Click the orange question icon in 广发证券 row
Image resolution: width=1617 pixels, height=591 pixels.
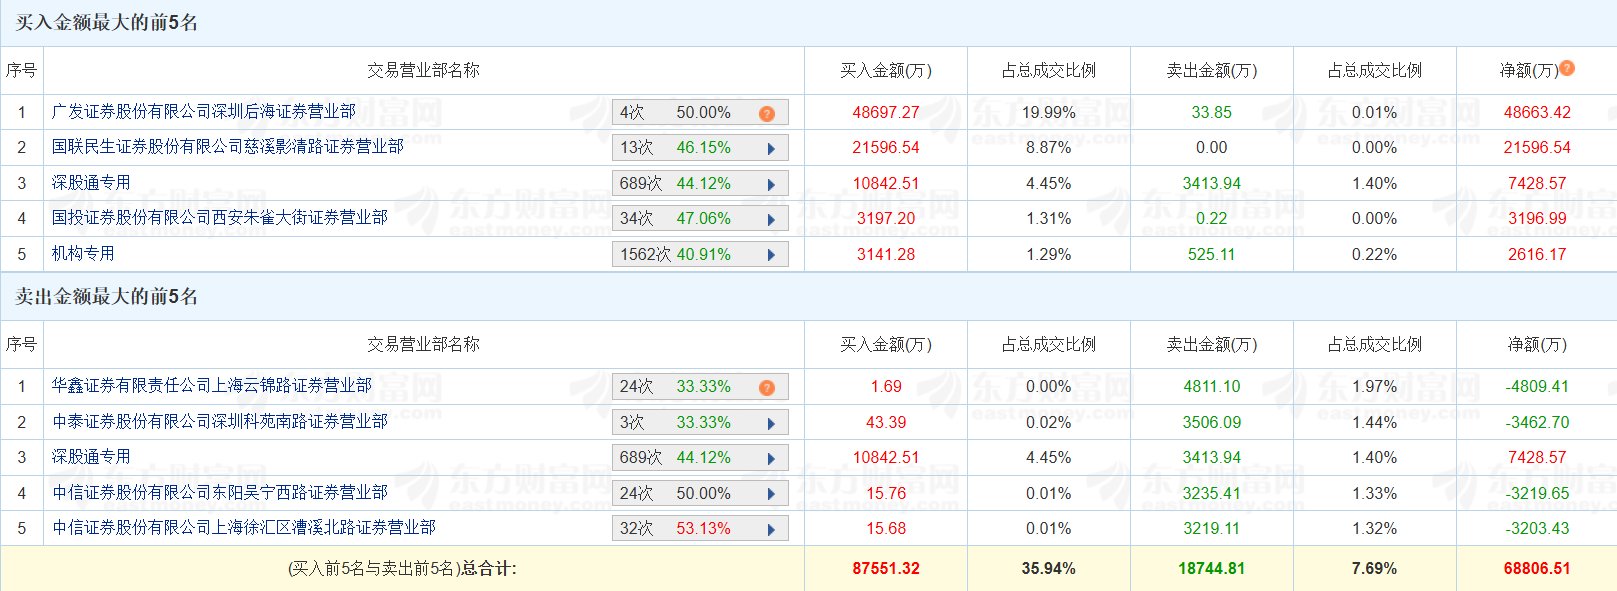click(x=767, y=114)
